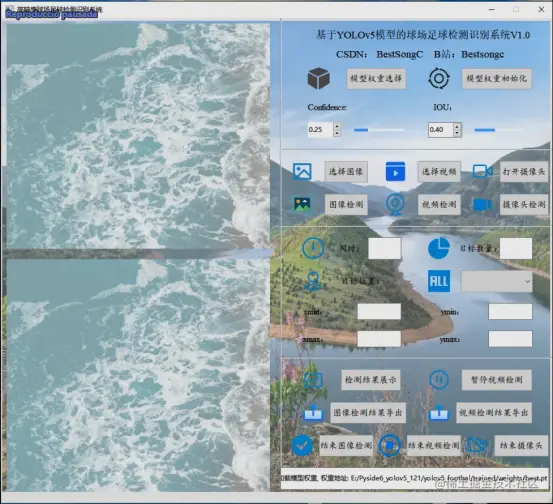This screenshot has width=553, height=504.
Task: Click the image export upload icon
Action: 313,412
